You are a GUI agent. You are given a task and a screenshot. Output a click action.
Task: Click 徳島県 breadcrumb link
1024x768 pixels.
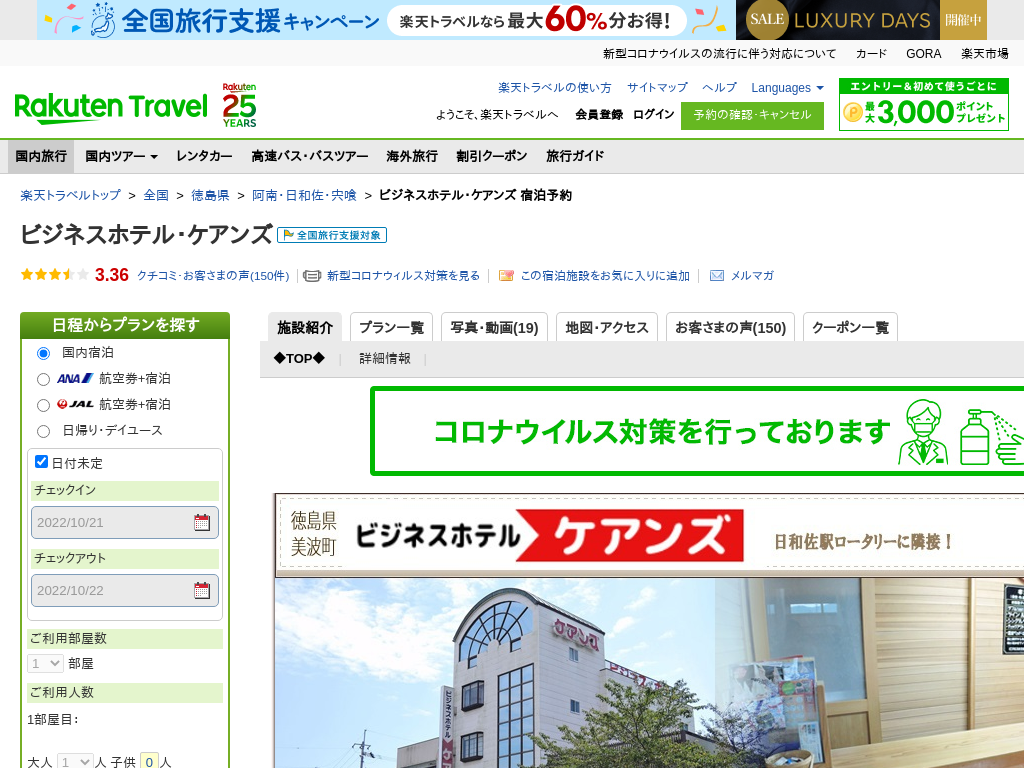click(210, 195)
